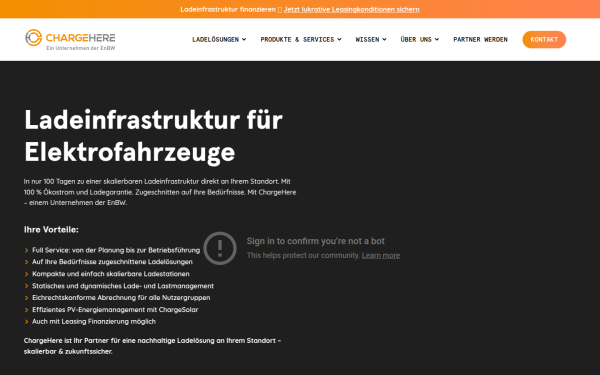
Task: Click the paragraph starting 'In nur 100 Tagen'
Action: tap(160, 192)
